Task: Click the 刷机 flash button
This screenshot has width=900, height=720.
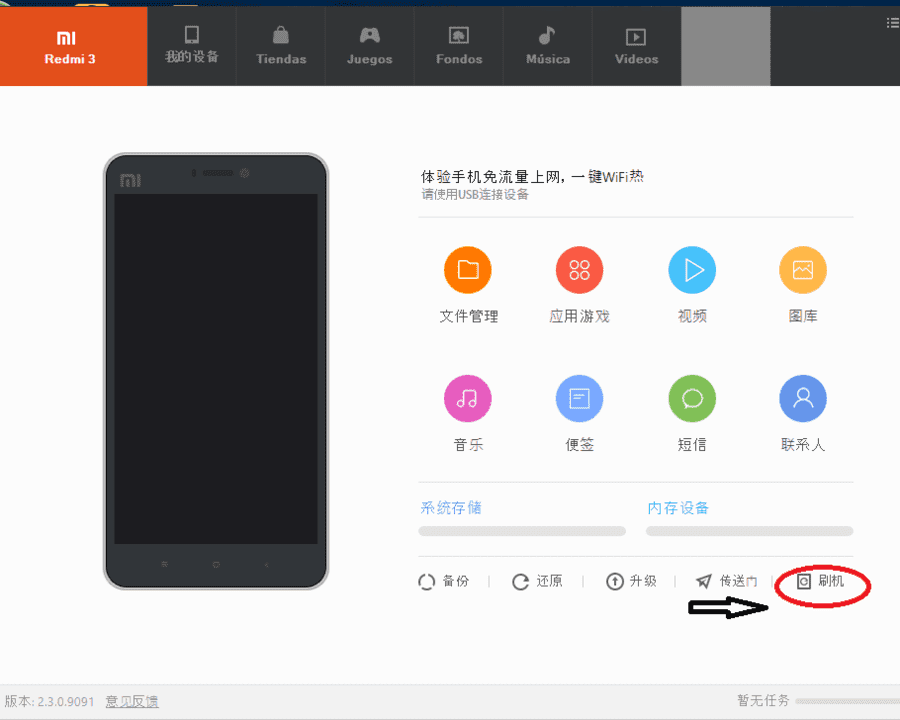Action: 821,582
